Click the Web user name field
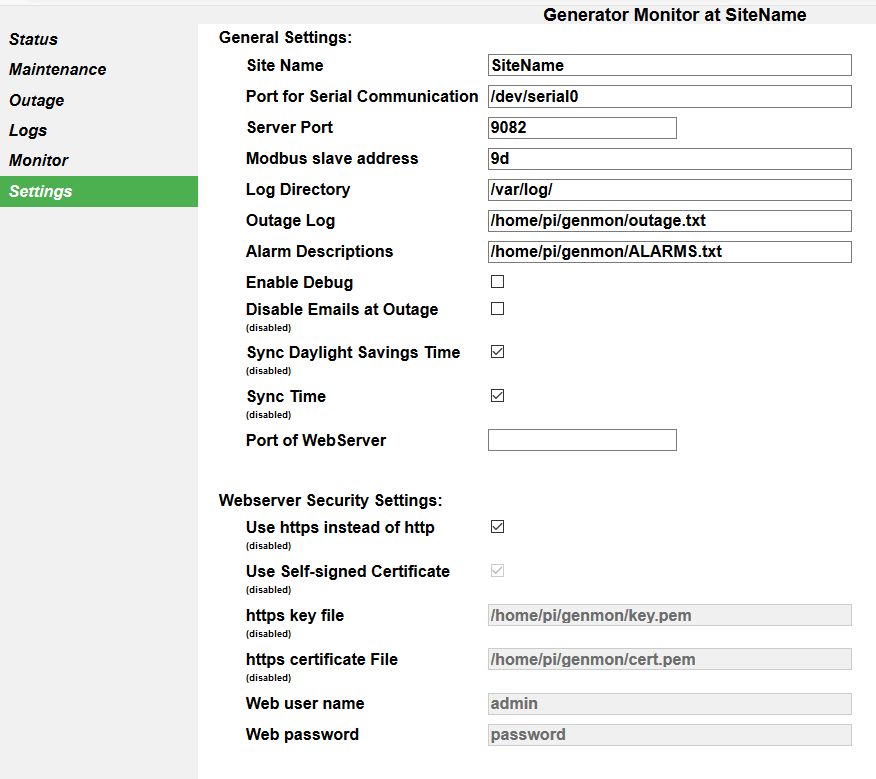Screen dimensions: 876x779 [x=670, y=704]
